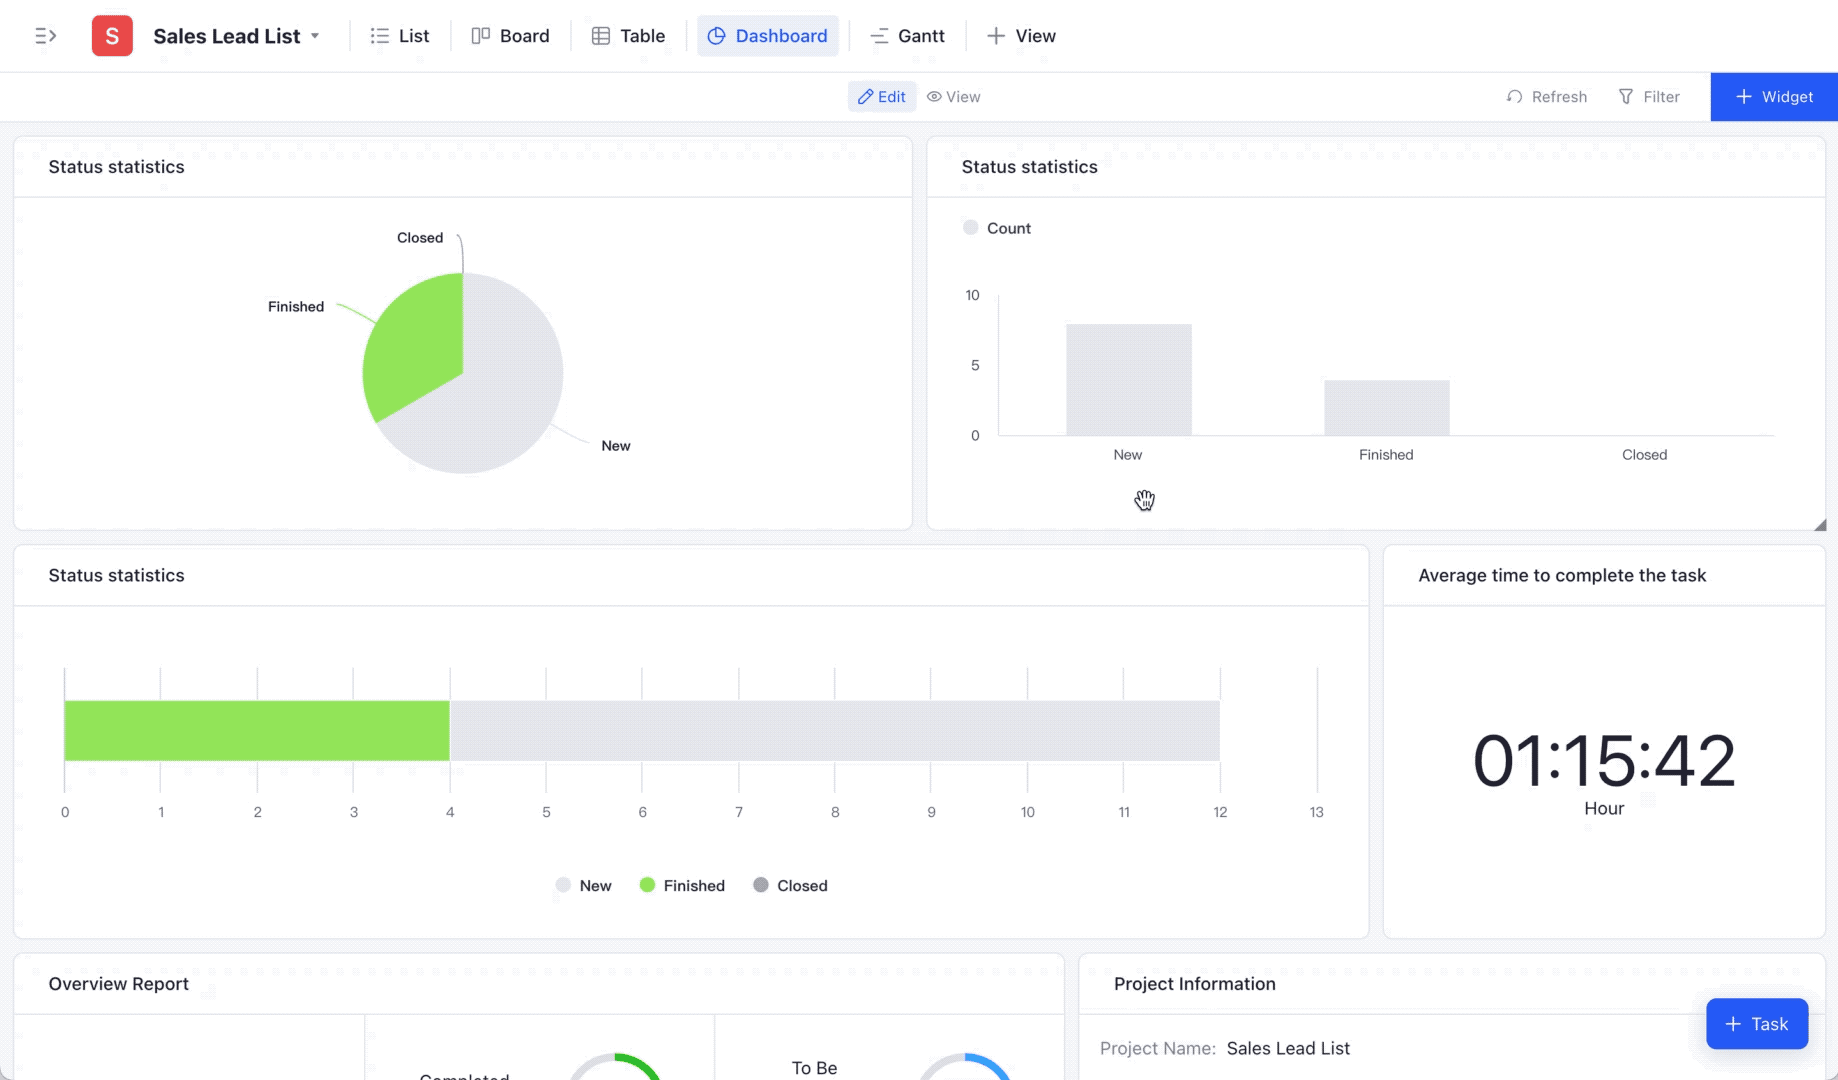Click the Closed label on pie chart

point(420,238)
